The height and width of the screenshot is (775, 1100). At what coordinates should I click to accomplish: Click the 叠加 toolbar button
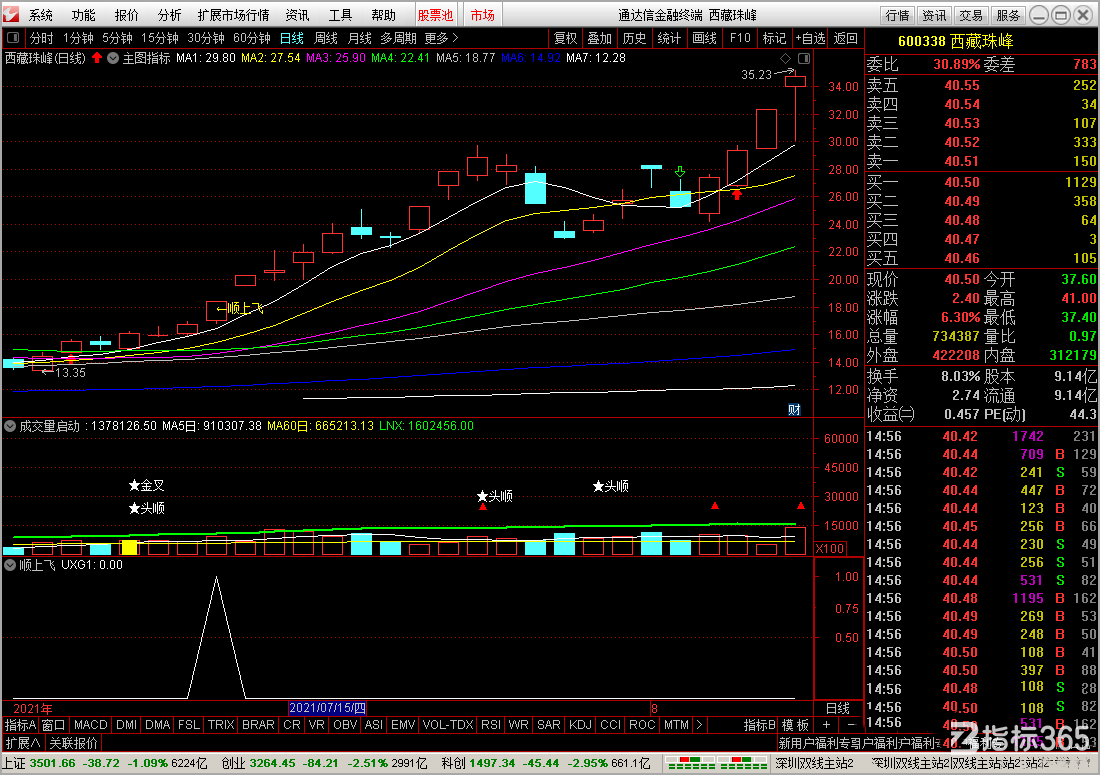tap(600, 38)
